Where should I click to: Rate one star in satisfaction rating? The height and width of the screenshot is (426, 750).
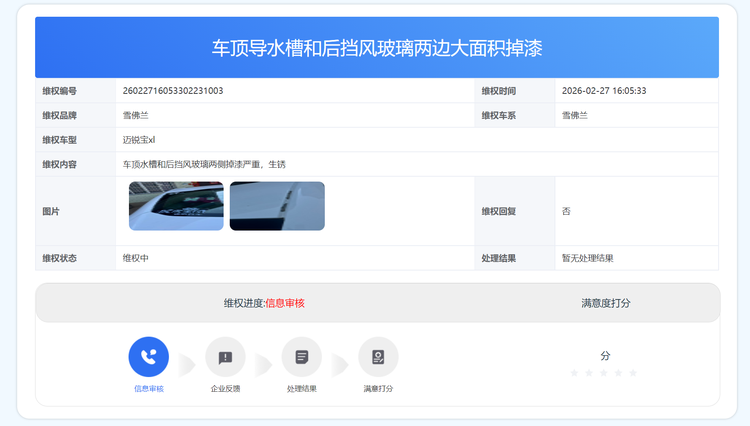(575, 373)
